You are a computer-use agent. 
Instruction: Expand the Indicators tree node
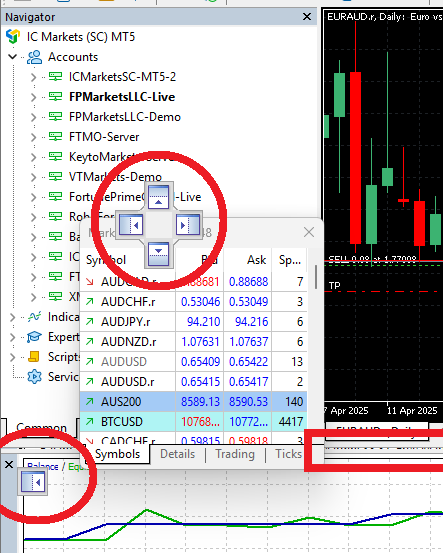(12, 317)
